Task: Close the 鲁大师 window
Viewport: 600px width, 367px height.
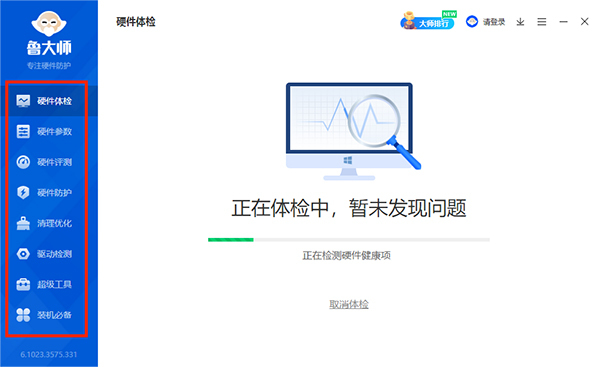Action: [584, 21]
